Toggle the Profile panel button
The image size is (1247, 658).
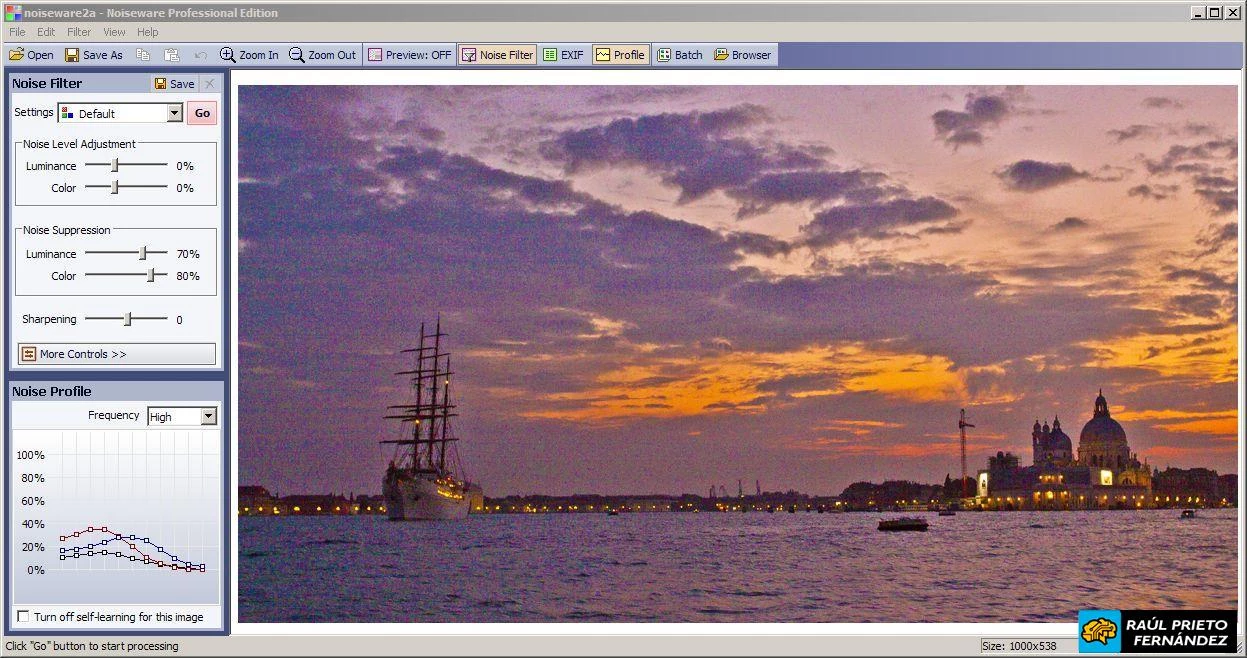(620, 55)
